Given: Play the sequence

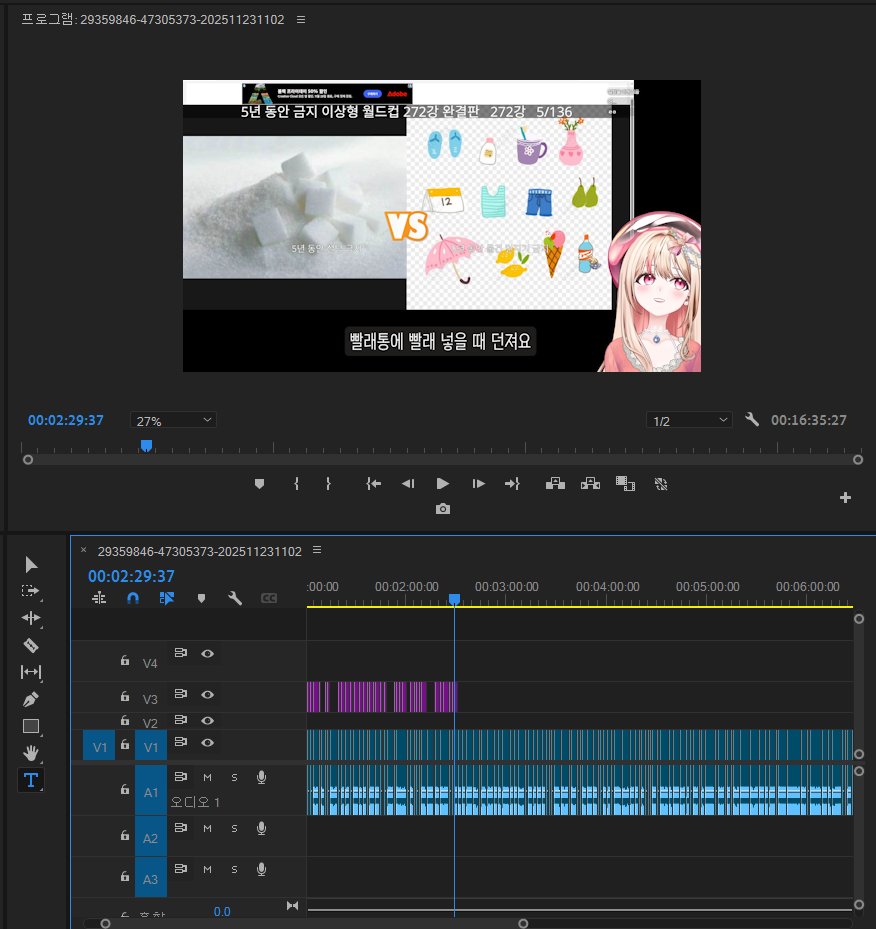Looking at the screenshot, I should pyautogui.click(x=442, y=484).
